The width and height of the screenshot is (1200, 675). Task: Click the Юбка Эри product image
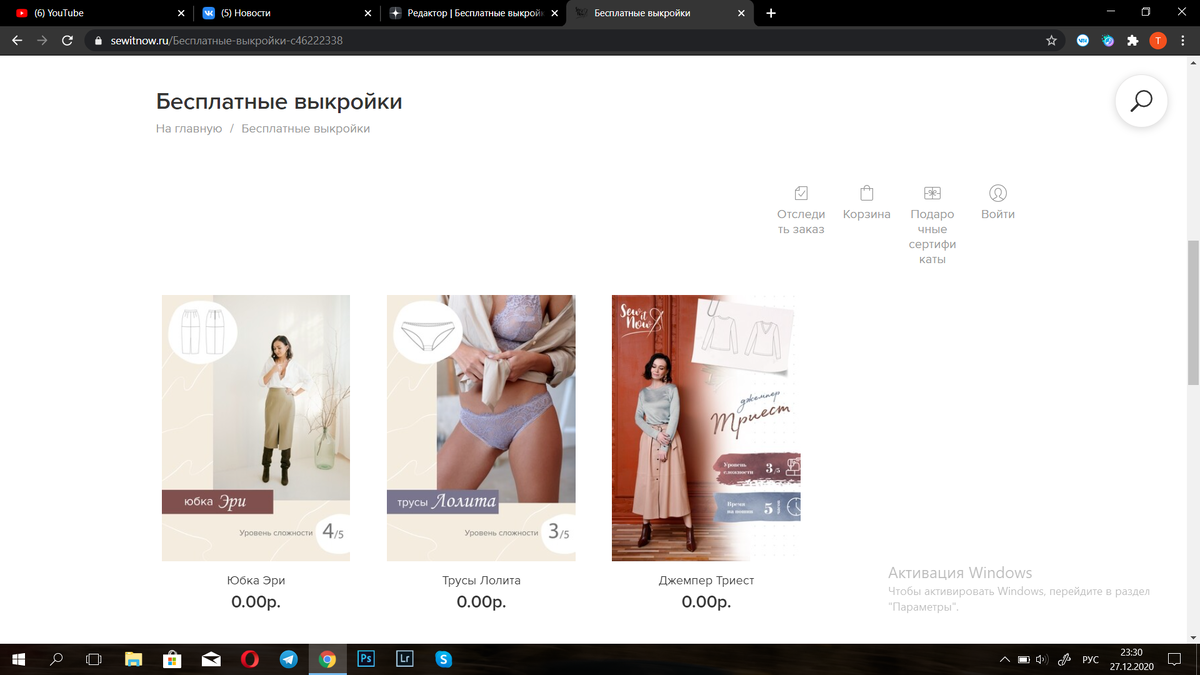pos(256,428)
